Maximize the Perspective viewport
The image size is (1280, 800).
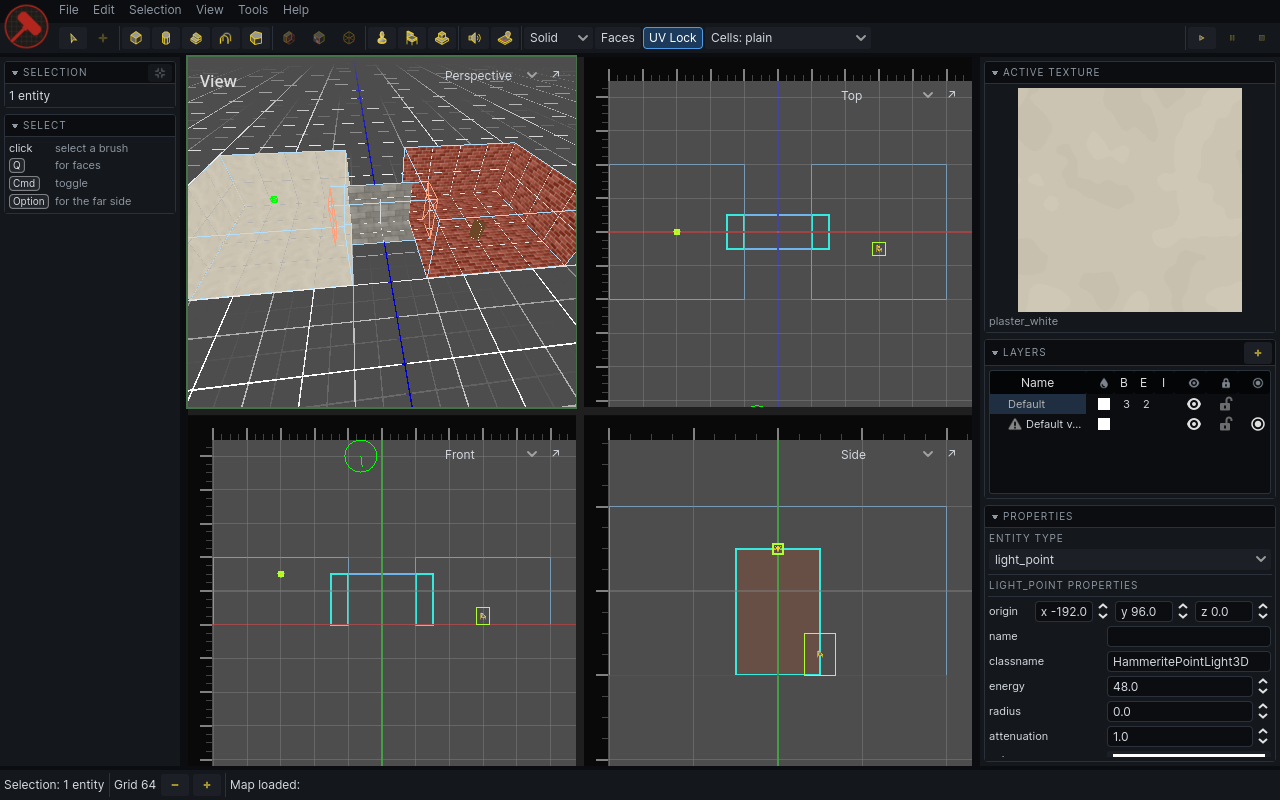point(556,75)
